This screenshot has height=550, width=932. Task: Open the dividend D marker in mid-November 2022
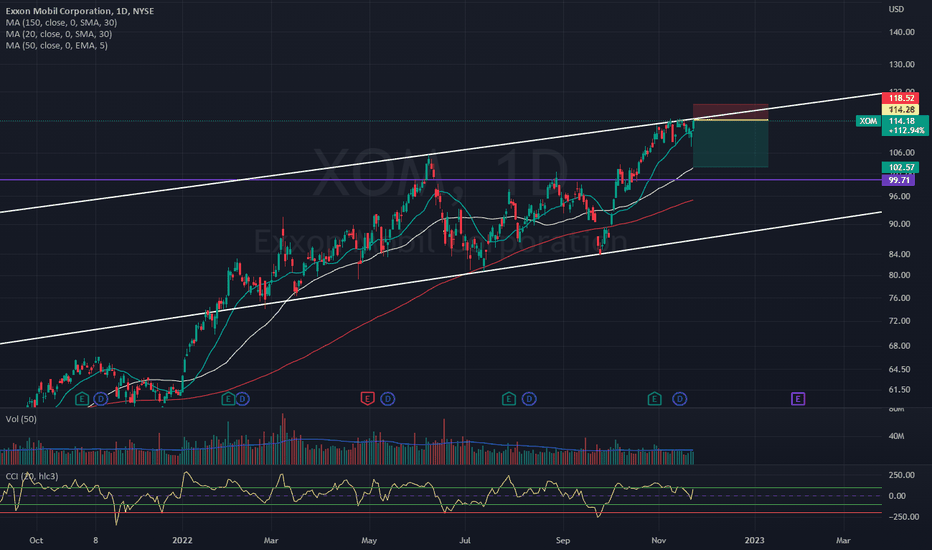(x=679, y=399)
